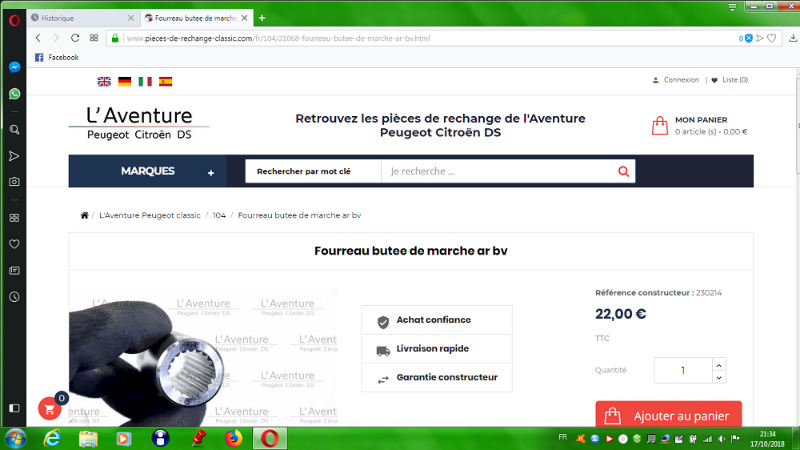
Task: Switch site language to English flag
Action: 104,82
